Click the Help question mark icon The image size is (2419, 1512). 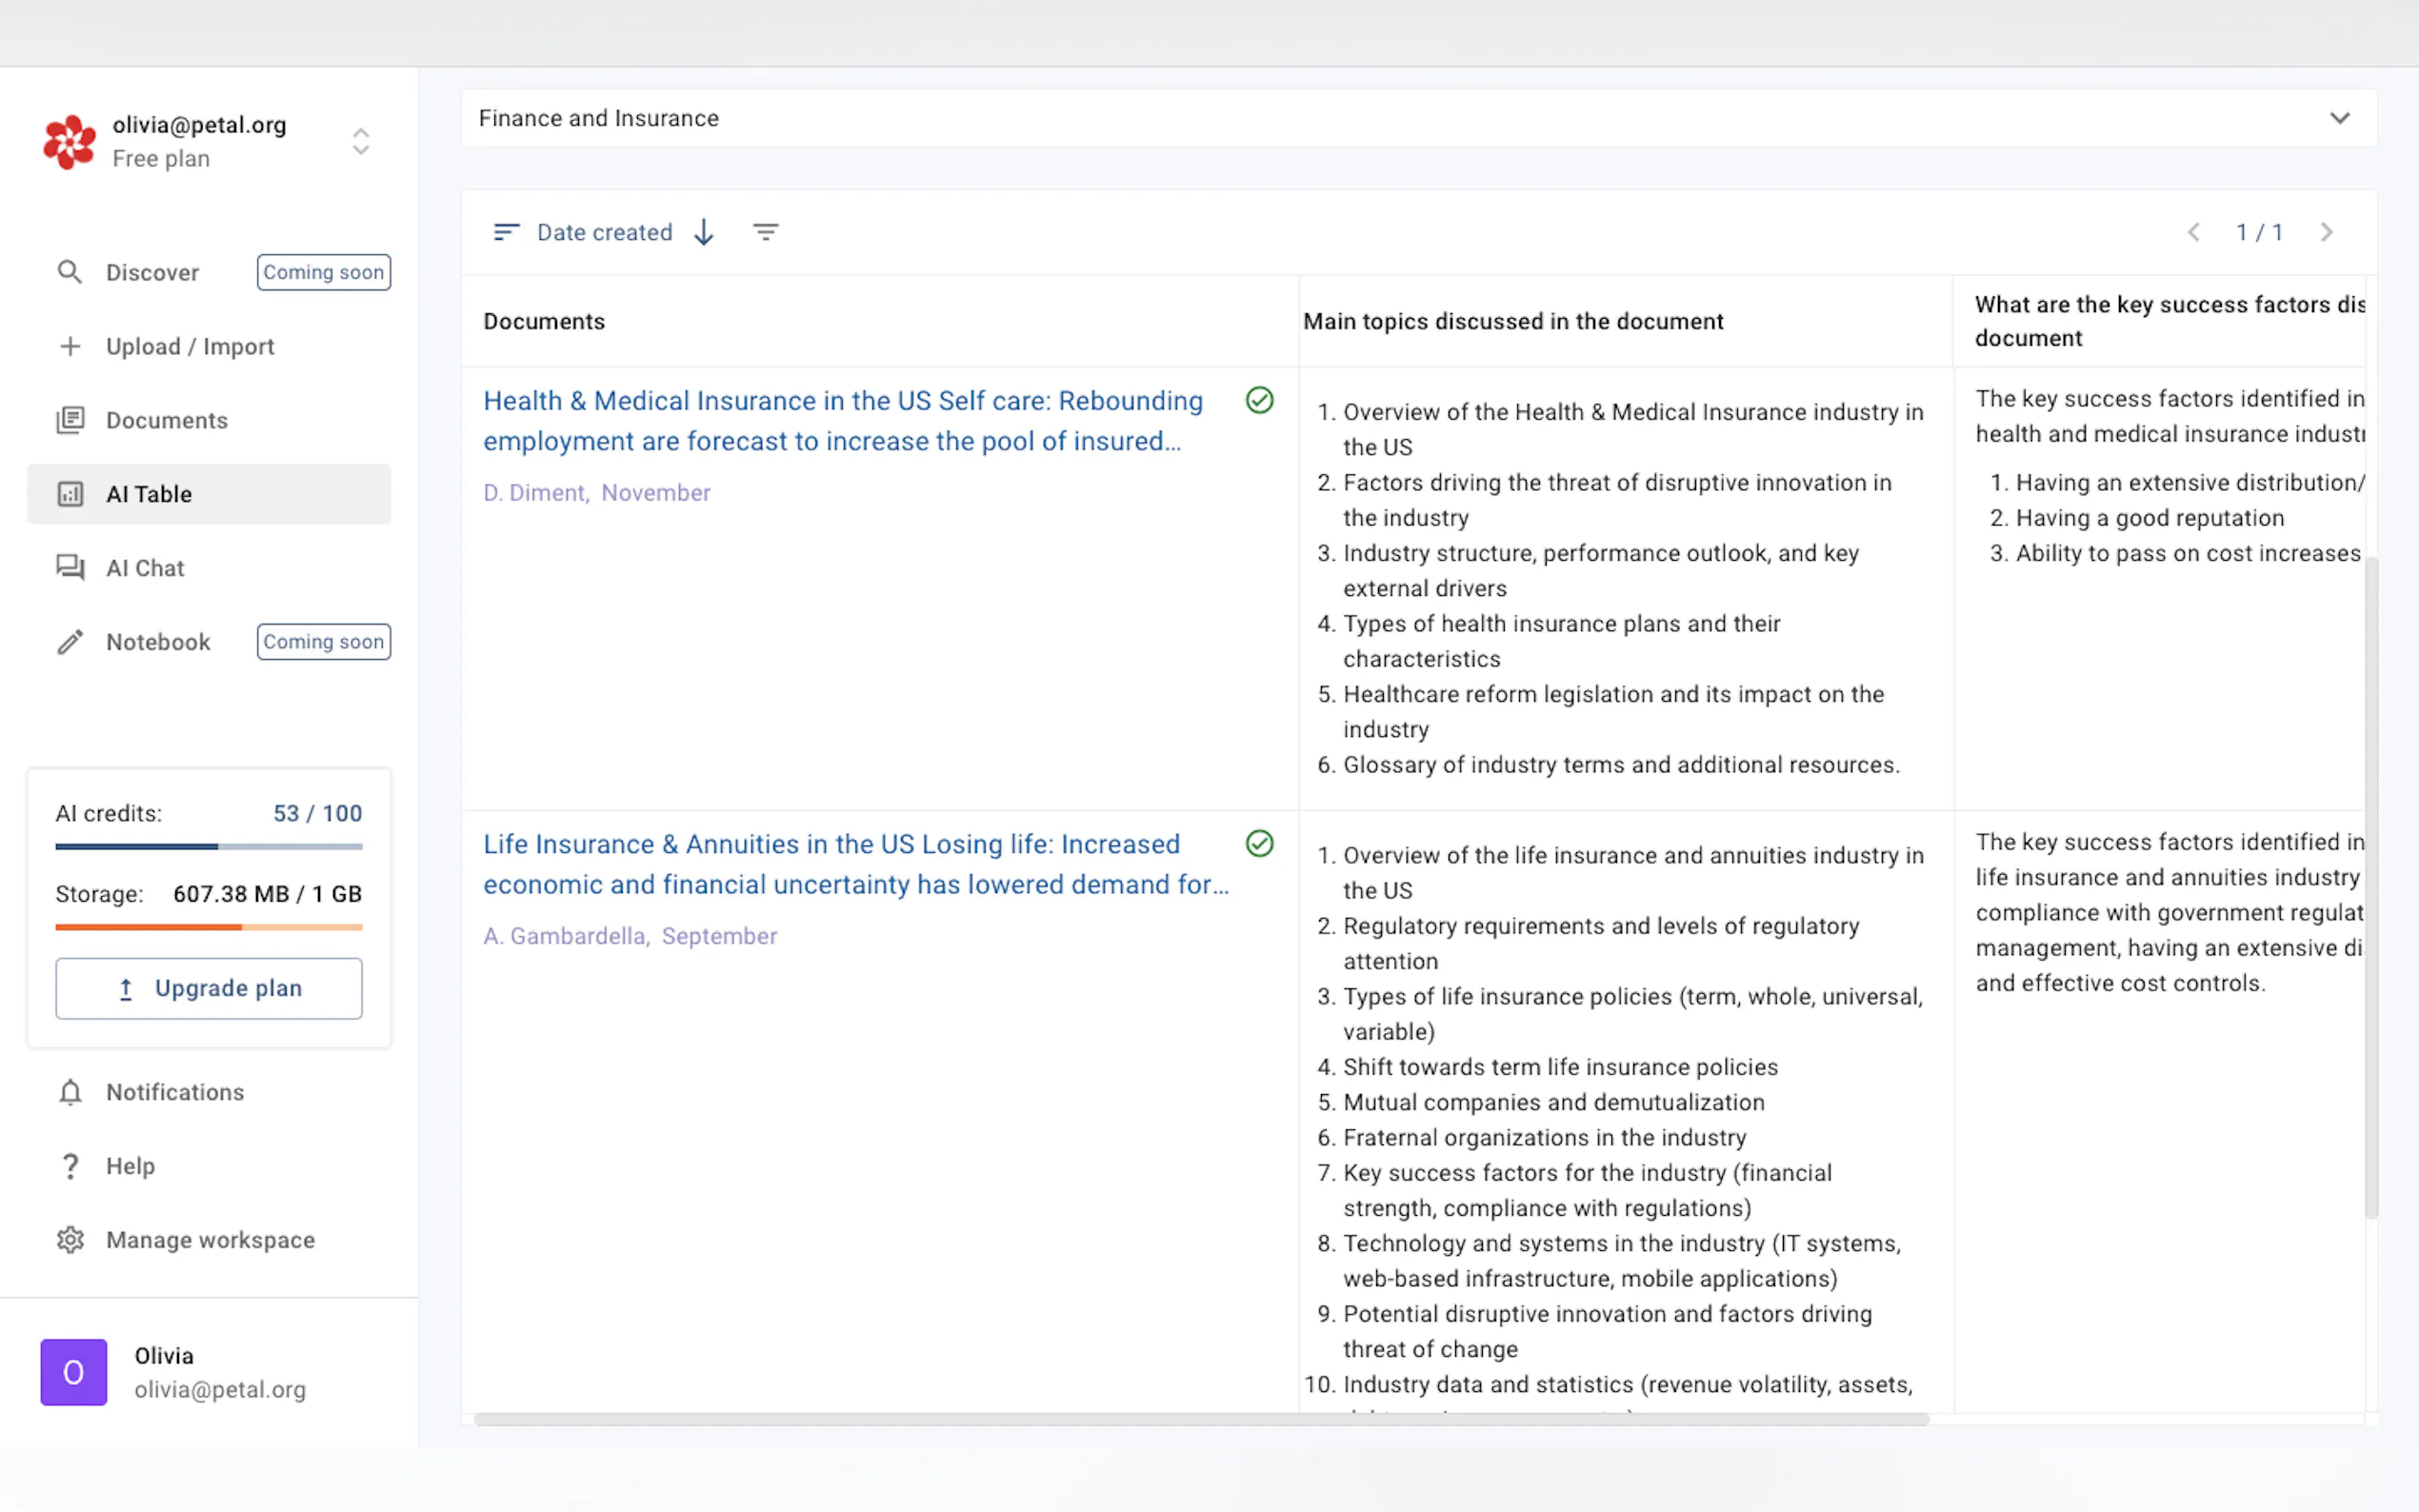(x=69, y=1166)
